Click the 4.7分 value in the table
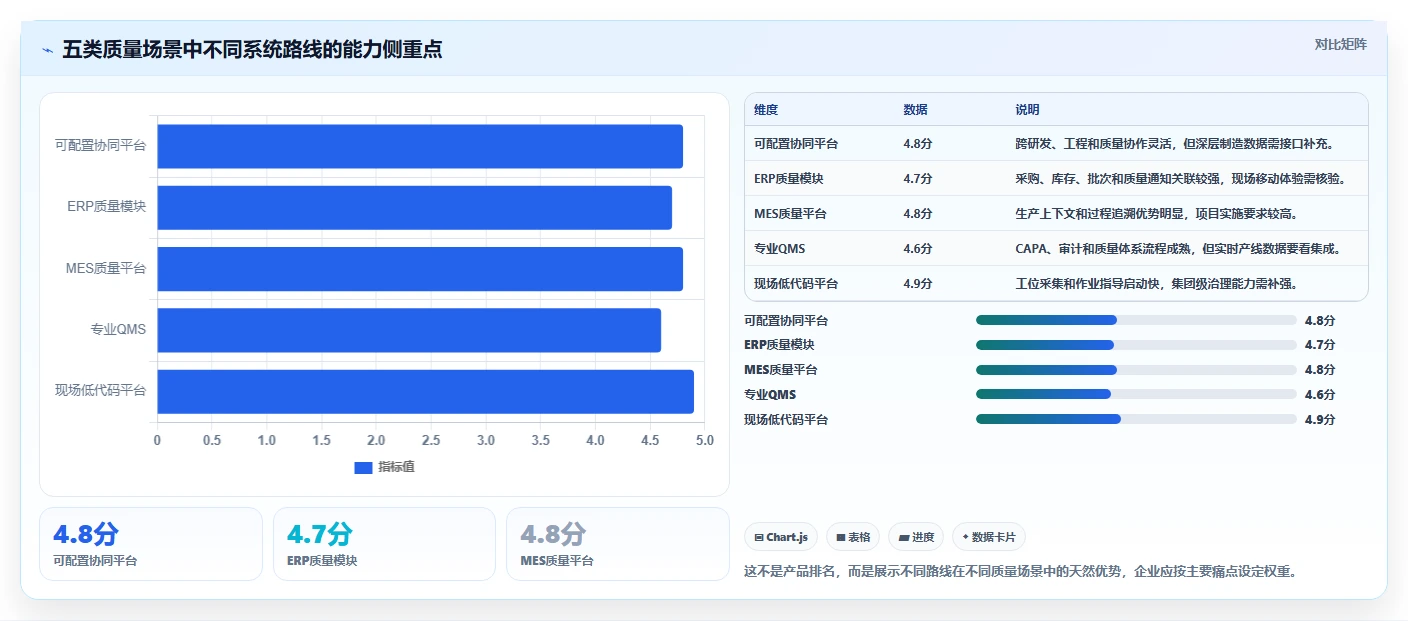This screenshot has width=1408, height=621. 918,178
